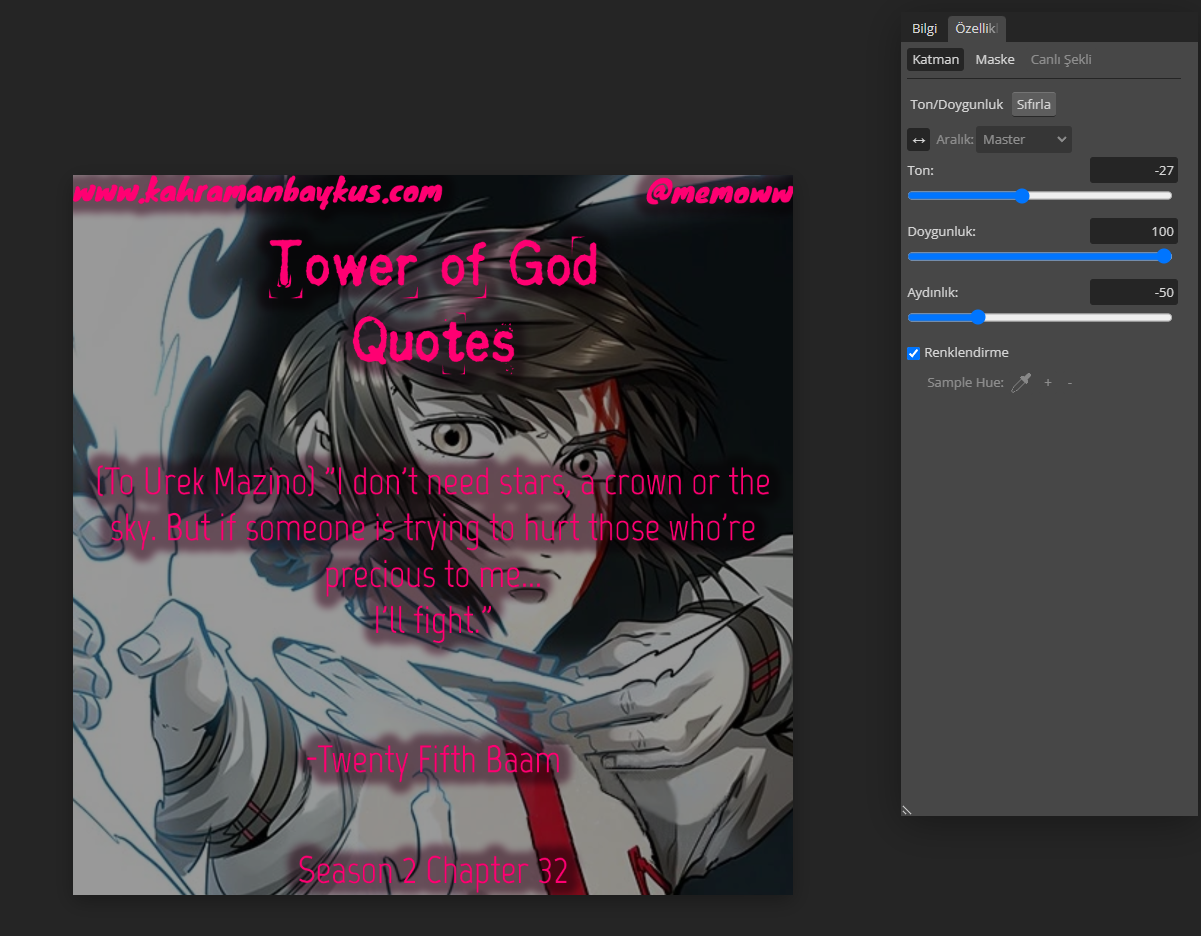The image size is (1201, 936).
Task: Click the plus icon next to Sample Hue
Action: pos(1048,382)
